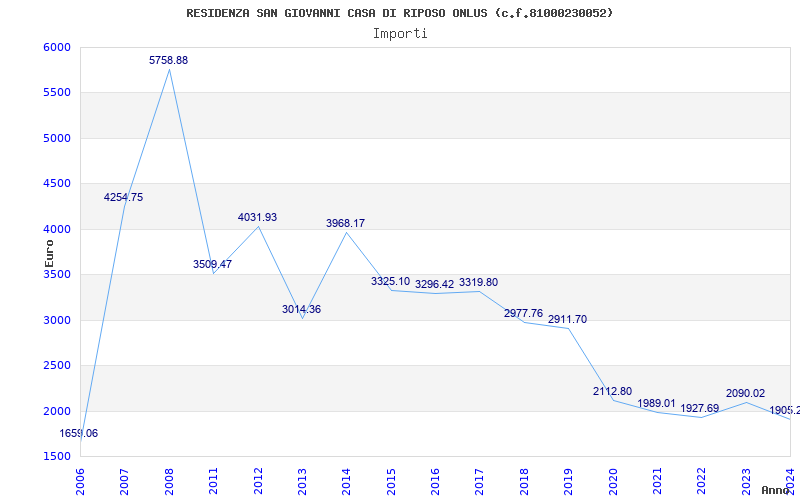Click the 3968.17 data label
Viewport: 800px width, 500px height.
click(345, 223)
